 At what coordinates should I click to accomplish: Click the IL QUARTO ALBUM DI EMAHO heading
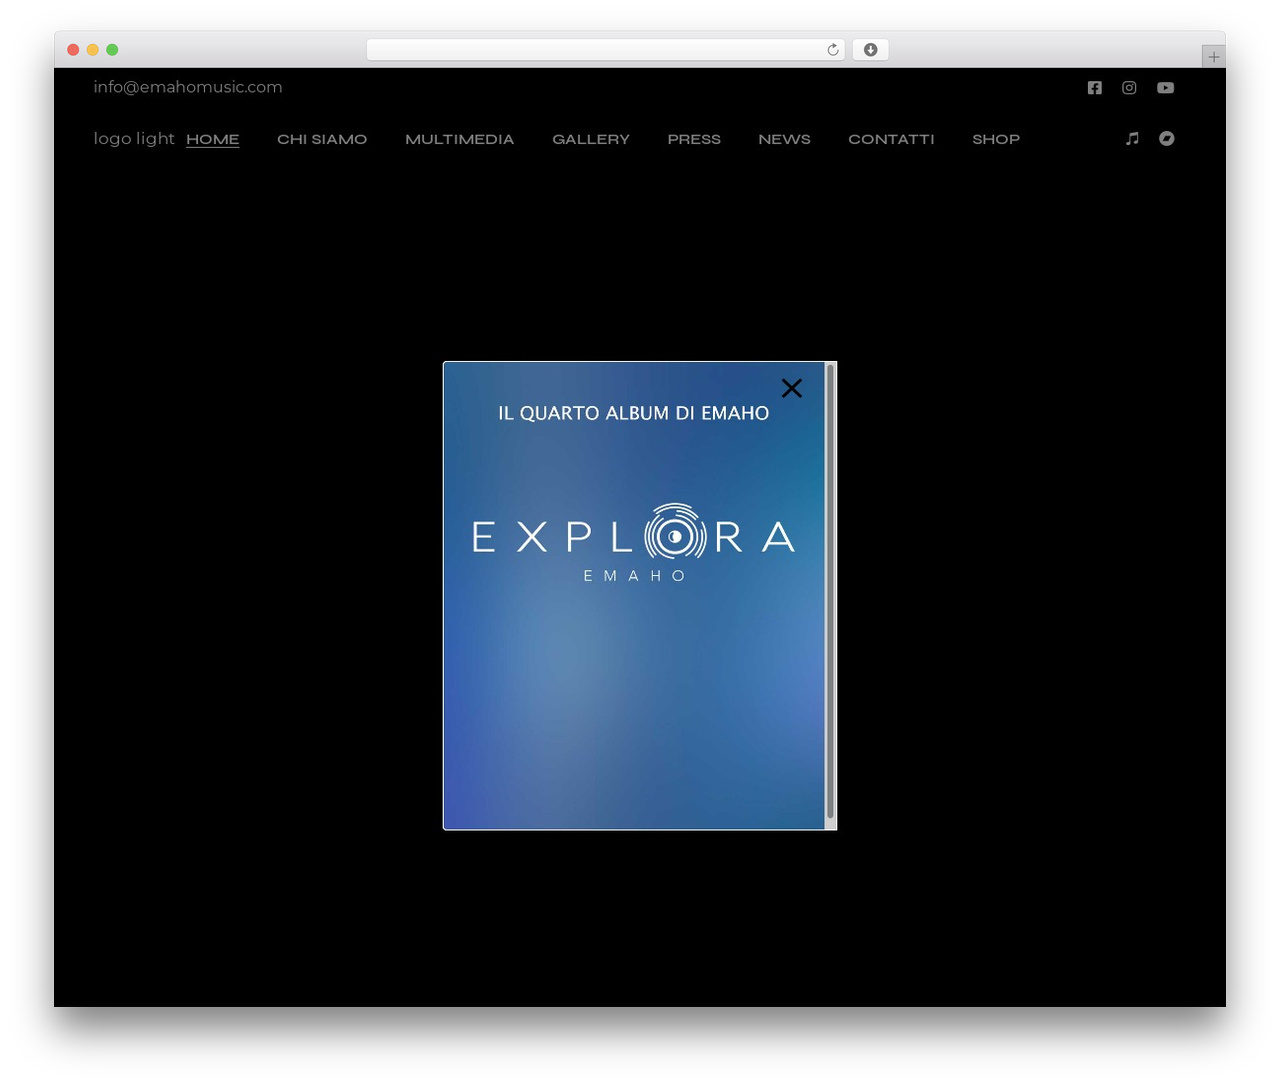(x=634, y=413)
